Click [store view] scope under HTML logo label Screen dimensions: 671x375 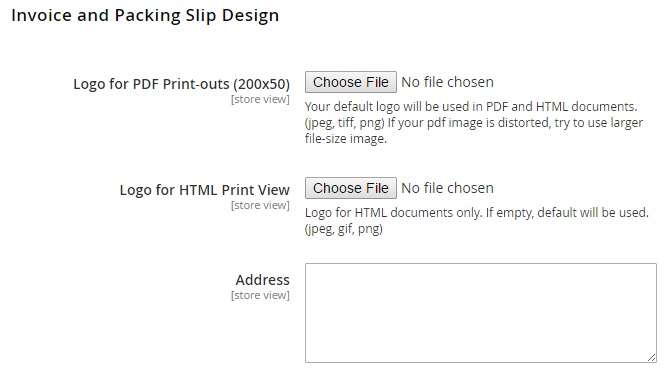pos(260,205)
